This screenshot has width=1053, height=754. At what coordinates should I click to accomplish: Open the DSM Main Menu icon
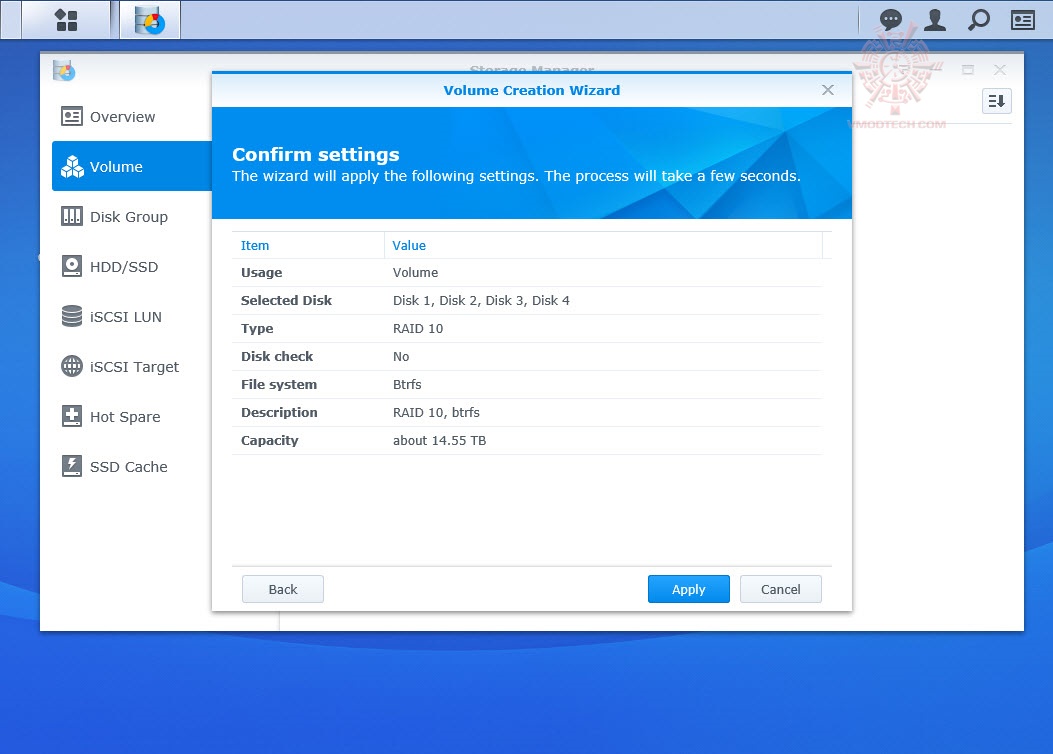click(66, 20)
